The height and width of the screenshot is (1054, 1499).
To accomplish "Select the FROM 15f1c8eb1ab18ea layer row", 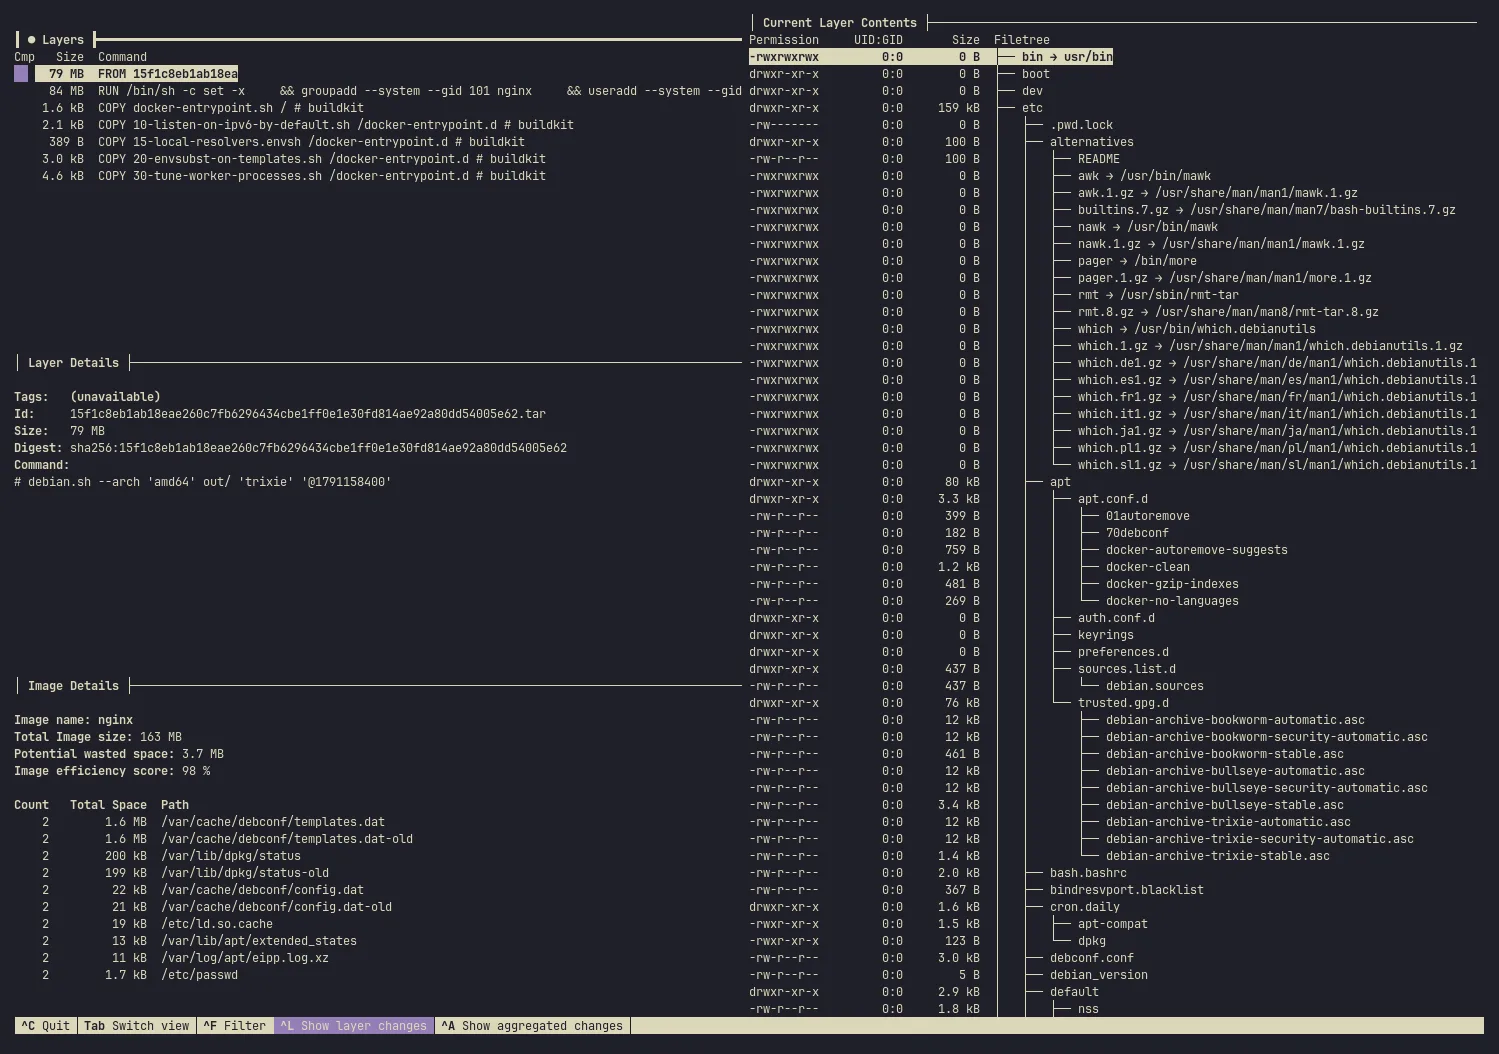I will [136, 74].
